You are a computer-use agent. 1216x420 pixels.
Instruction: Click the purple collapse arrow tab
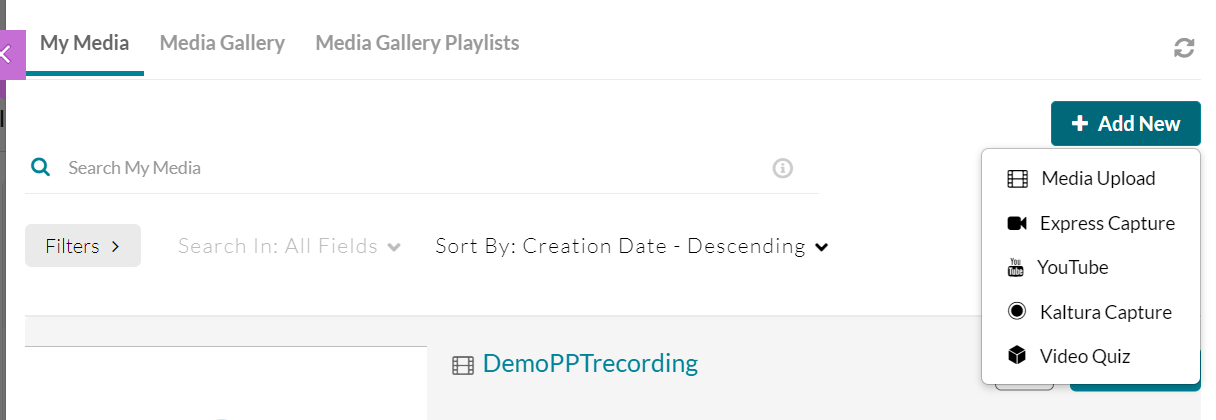tap(10, 55)
